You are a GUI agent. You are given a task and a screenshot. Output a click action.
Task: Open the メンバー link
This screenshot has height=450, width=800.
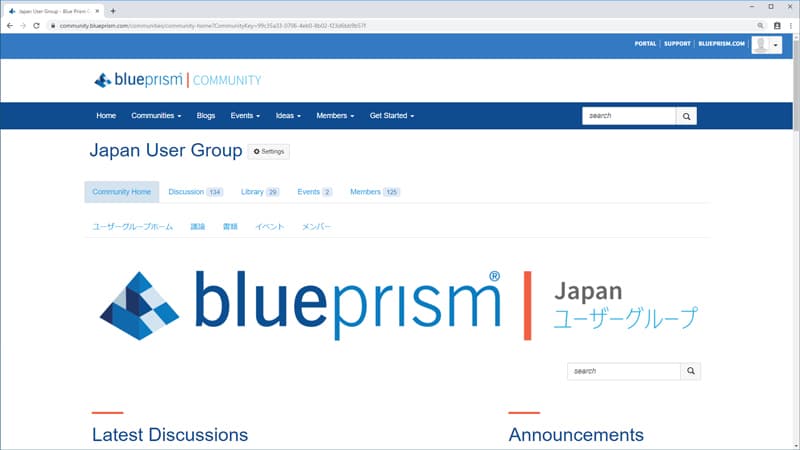(316, 227)
